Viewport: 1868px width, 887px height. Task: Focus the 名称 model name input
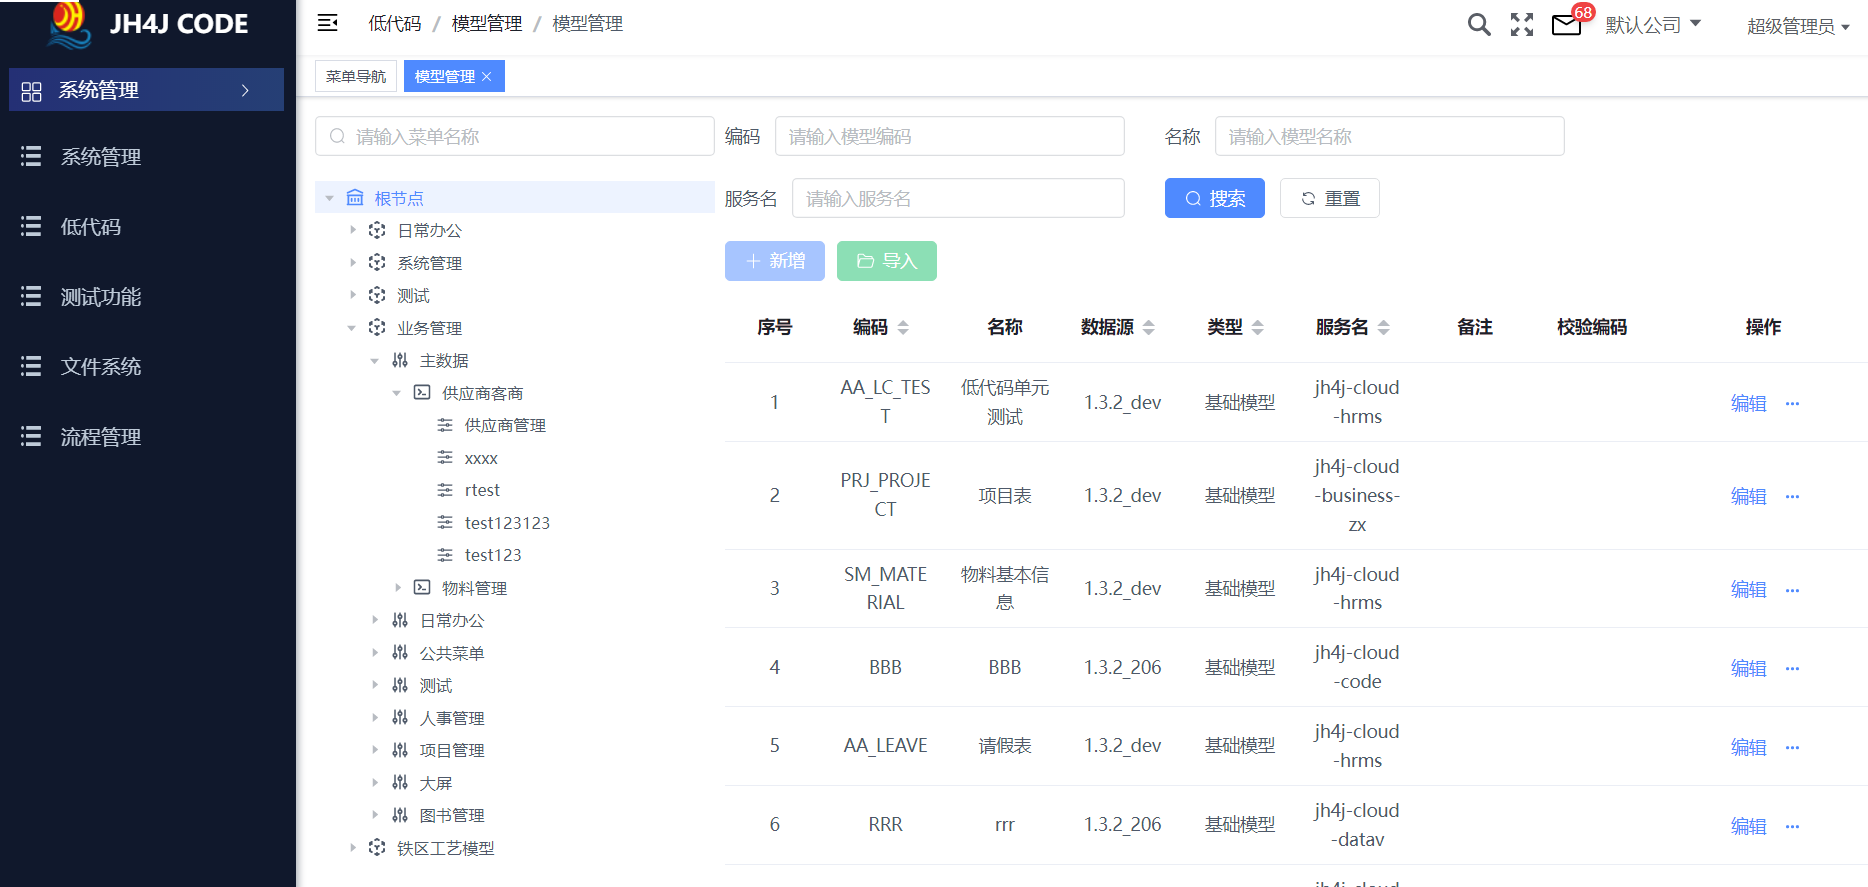[1390, 136]
